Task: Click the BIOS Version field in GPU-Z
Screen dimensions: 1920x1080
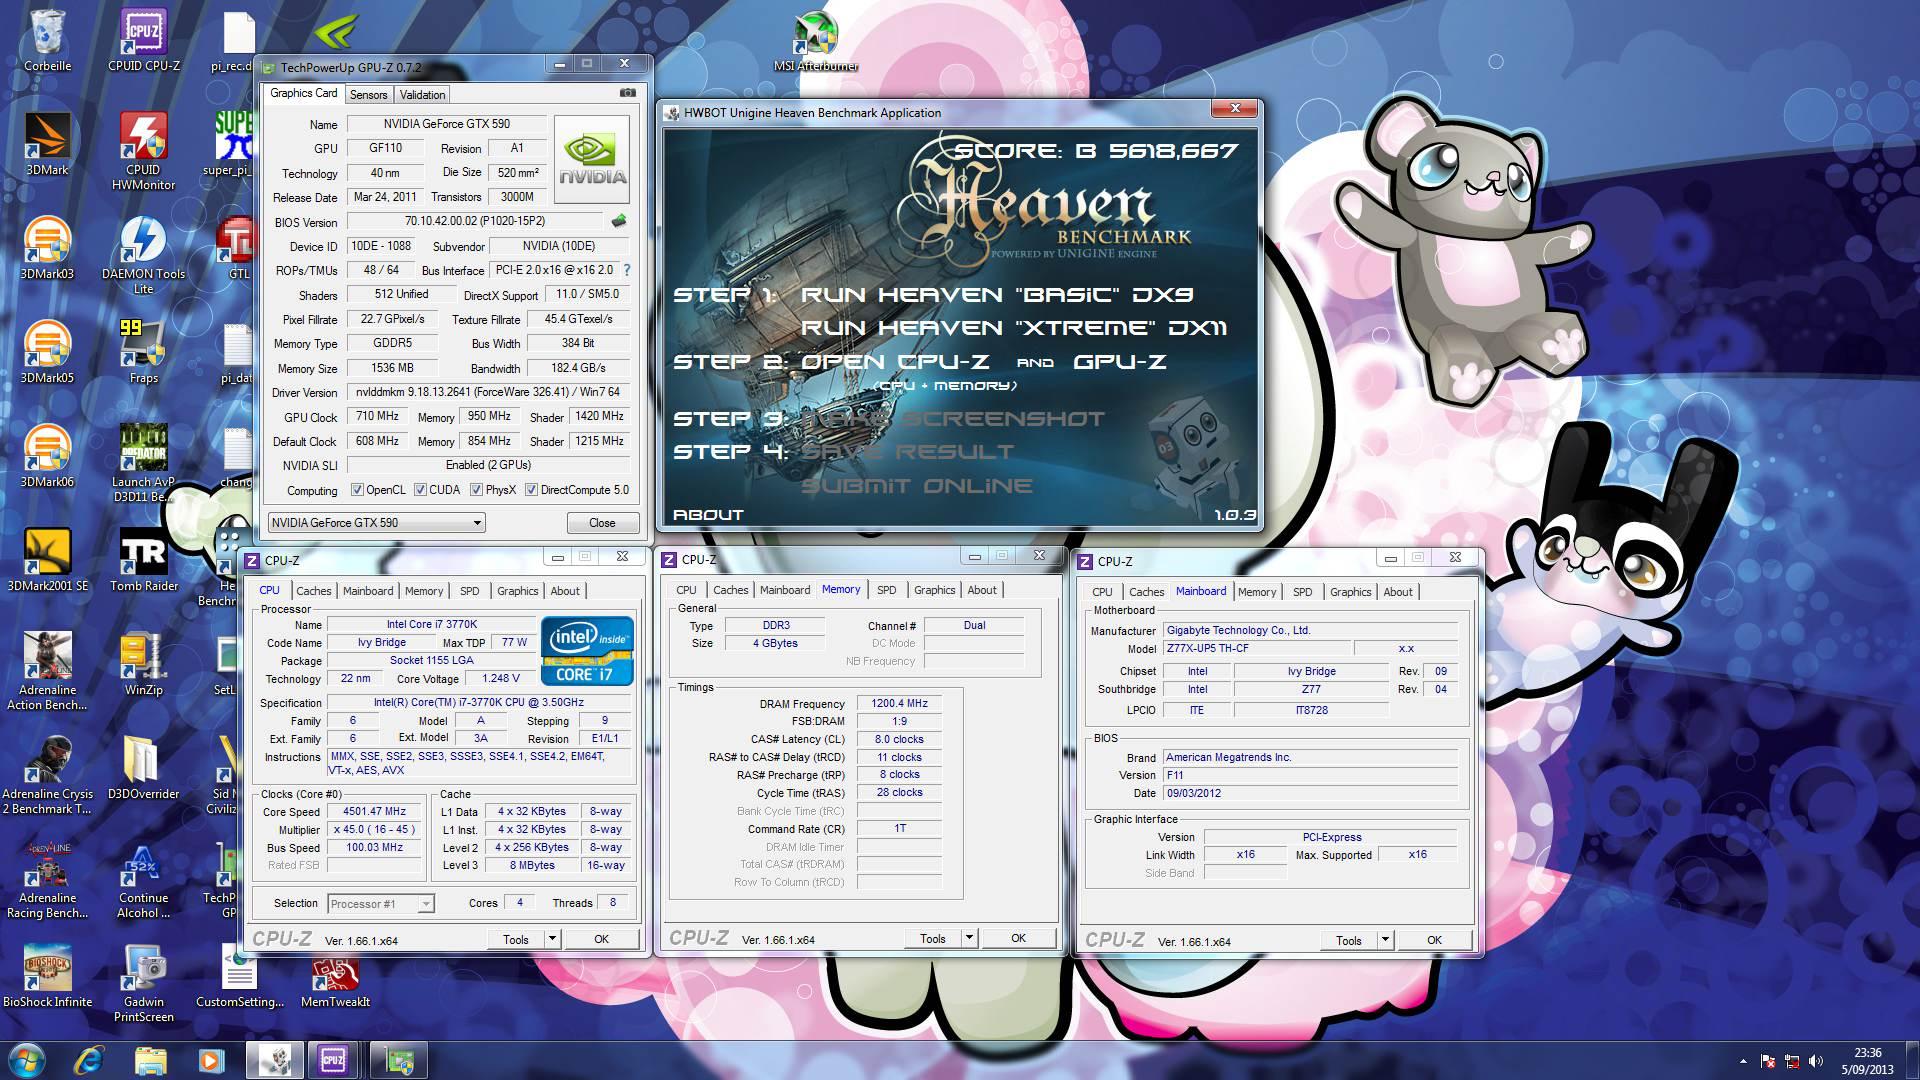Action: pyautogui.click(x=476, y=221)
